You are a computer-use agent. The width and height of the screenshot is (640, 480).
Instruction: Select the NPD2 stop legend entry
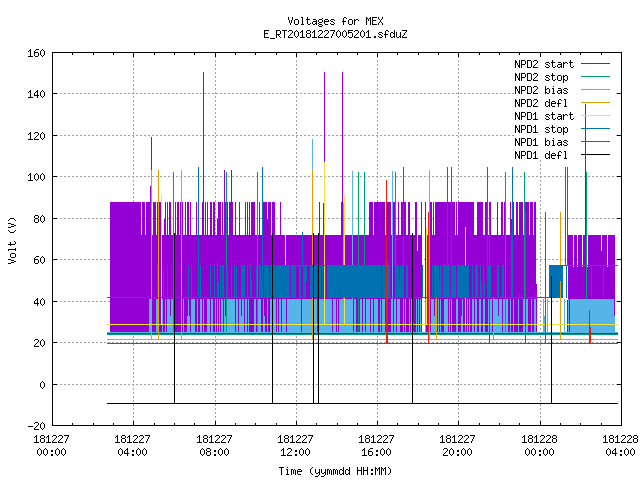[541, 77]
